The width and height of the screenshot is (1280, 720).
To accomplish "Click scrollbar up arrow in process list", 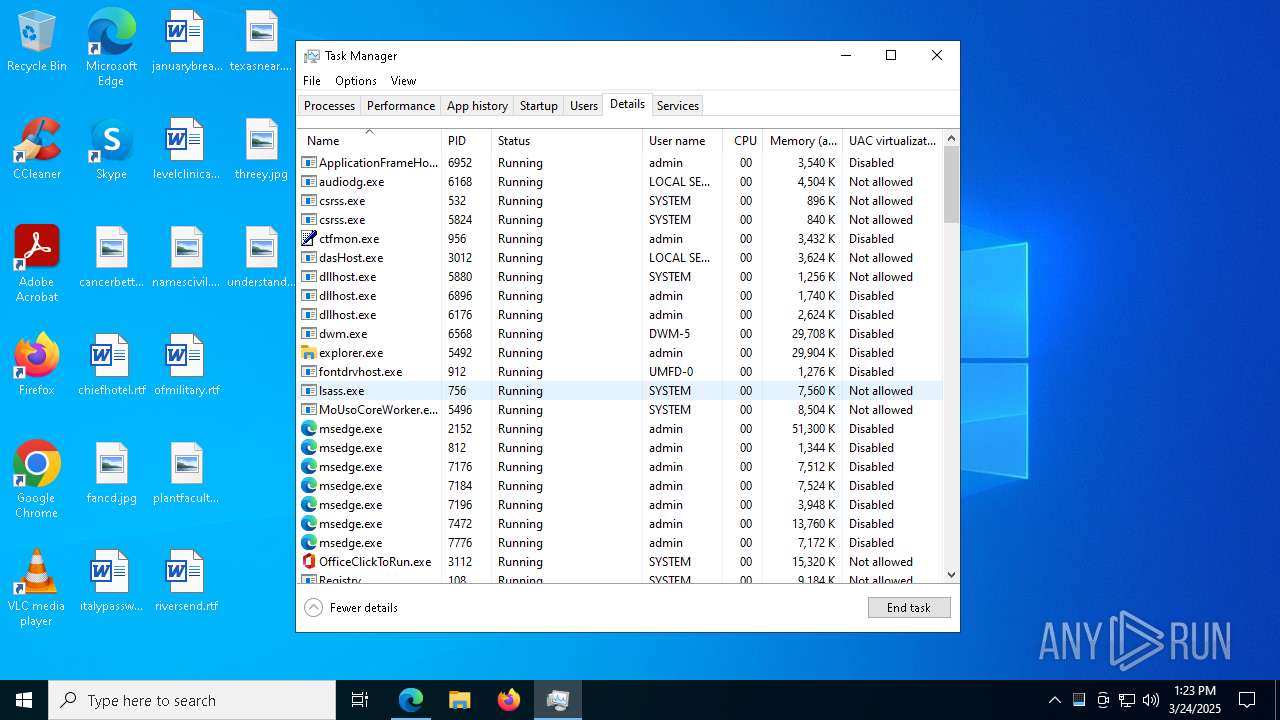I will click(951, 138).
